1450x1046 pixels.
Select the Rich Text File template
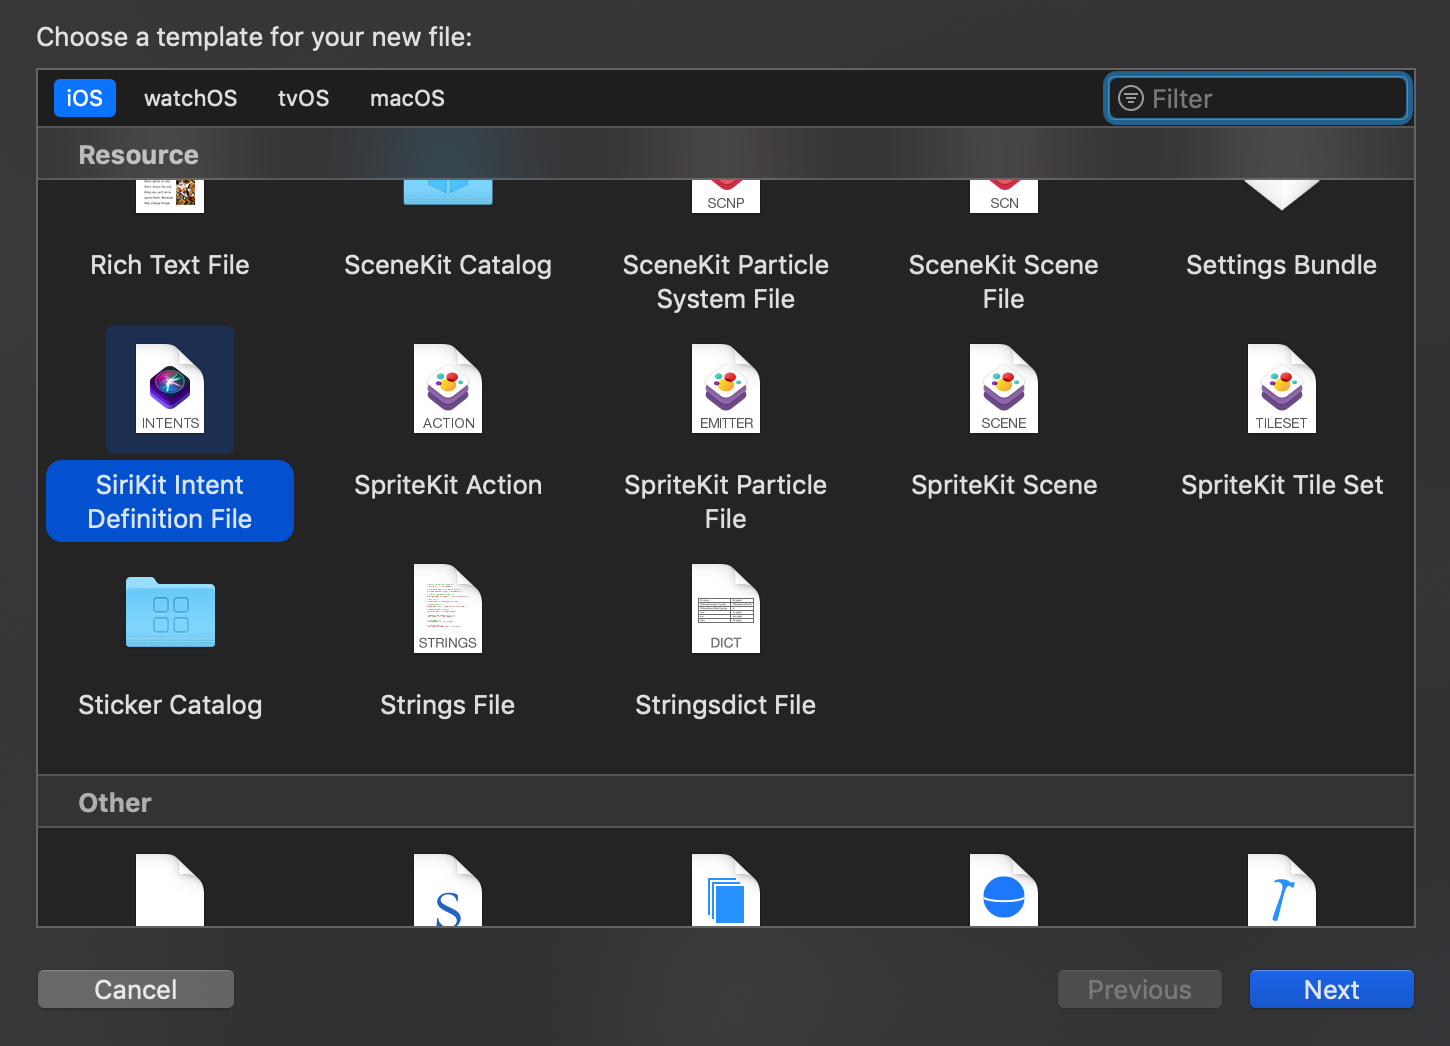170,264
